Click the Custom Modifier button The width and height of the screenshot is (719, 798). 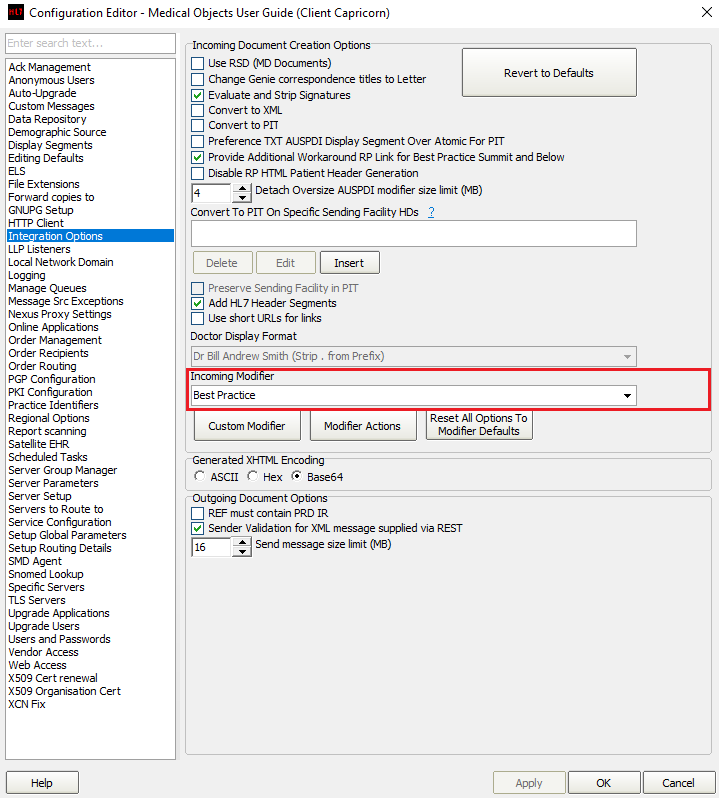247,426
